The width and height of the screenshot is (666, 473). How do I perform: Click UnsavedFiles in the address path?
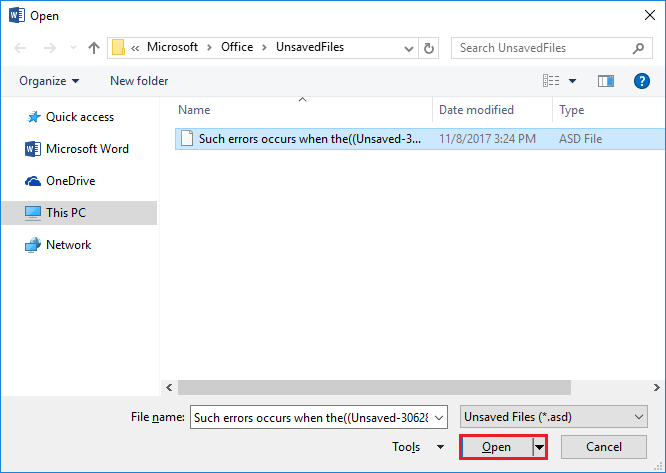pos(310,47)
